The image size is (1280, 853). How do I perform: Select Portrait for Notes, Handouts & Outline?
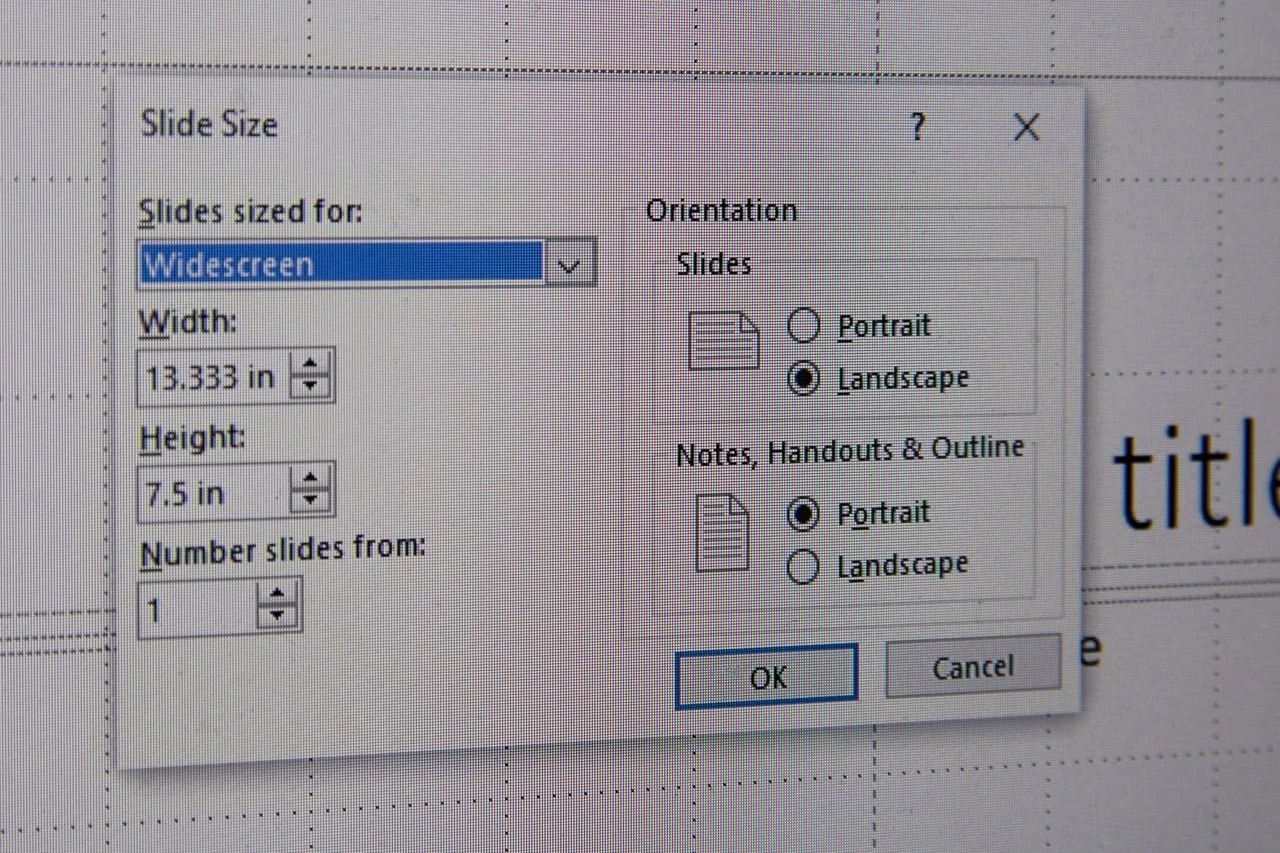[803, 513]
